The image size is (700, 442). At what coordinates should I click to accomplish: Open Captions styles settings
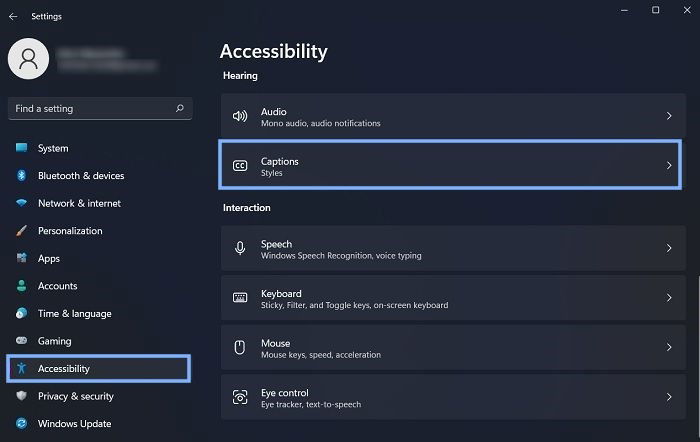(x=450, y=165)
